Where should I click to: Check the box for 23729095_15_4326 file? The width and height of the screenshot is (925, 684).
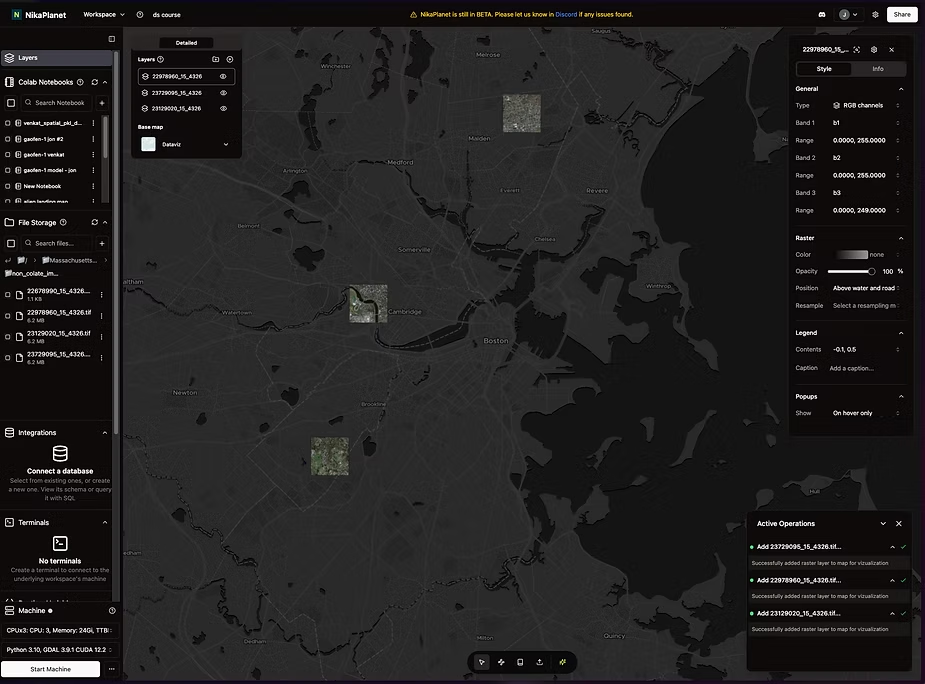coord(8,358)
